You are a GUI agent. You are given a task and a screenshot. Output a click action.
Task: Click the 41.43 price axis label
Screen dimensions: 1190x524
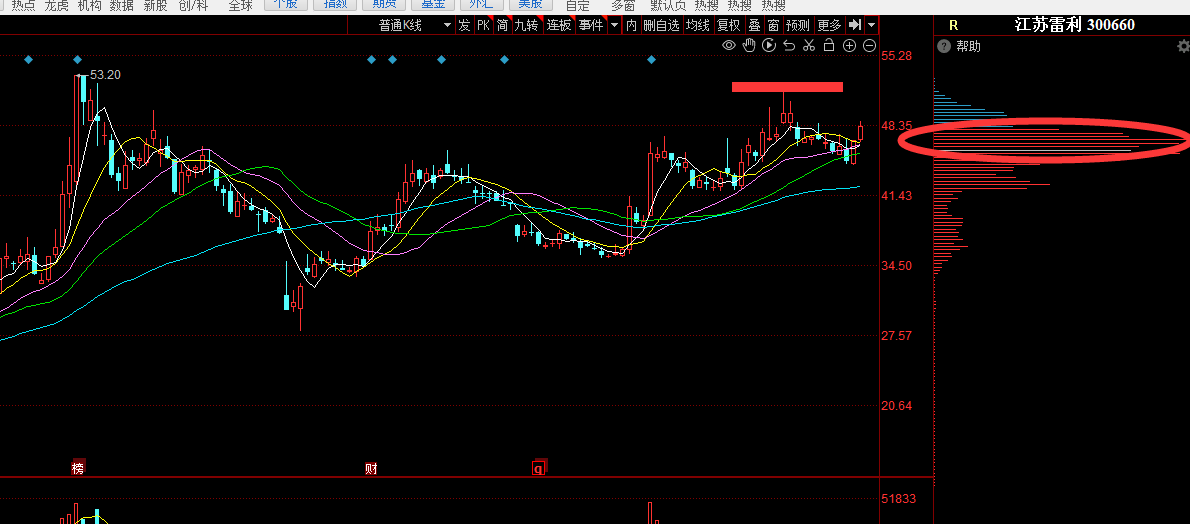(898, 195)
